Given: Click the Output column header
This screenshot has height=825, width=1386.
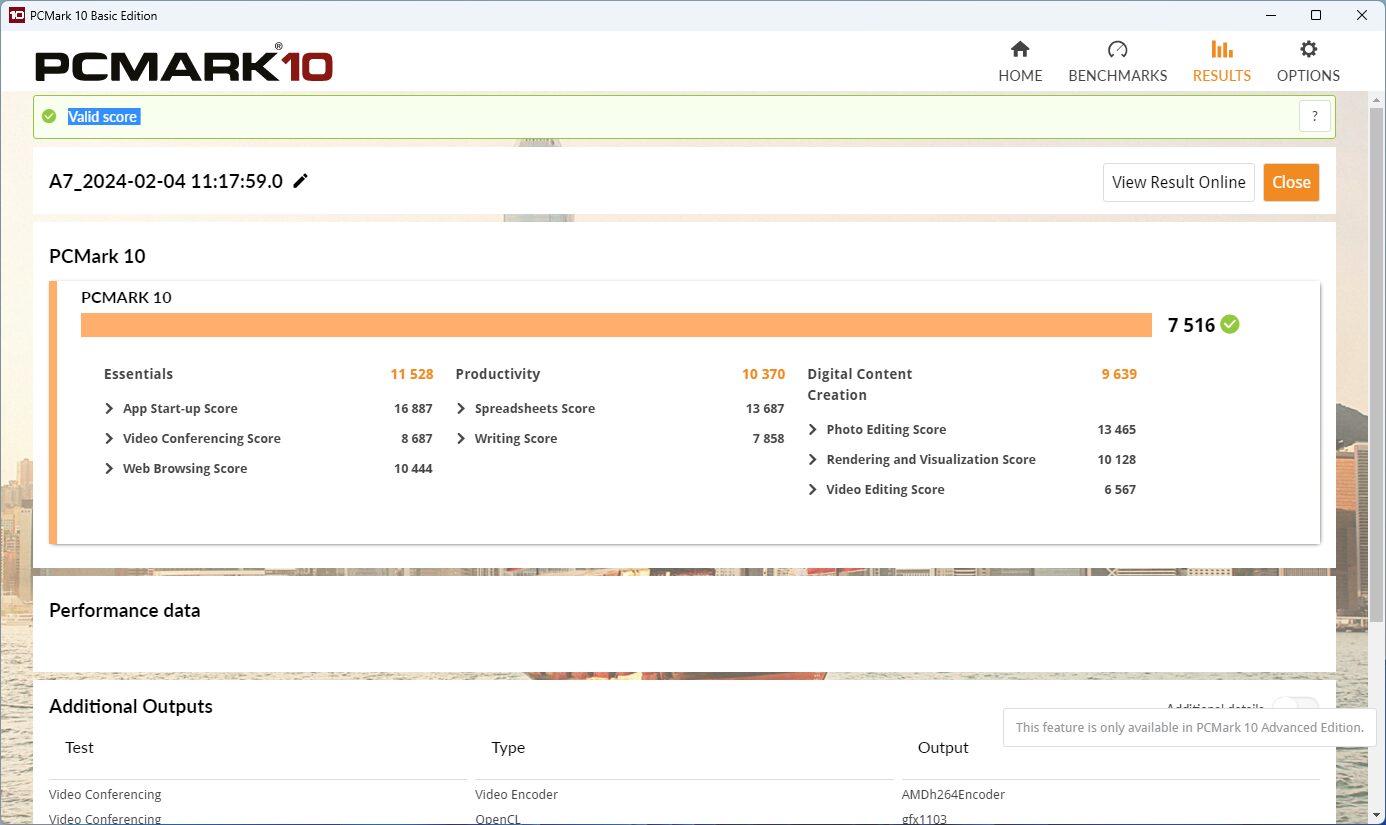Looking at the screenshot, I should coord(943,747).
